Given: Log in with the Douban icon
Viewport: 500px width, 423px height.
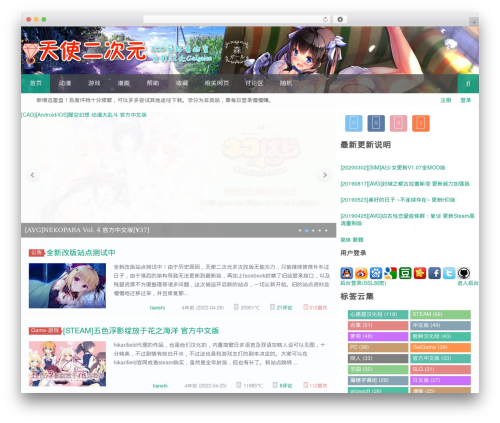Looking at the screenshot, I should click(x=405, y=273).
